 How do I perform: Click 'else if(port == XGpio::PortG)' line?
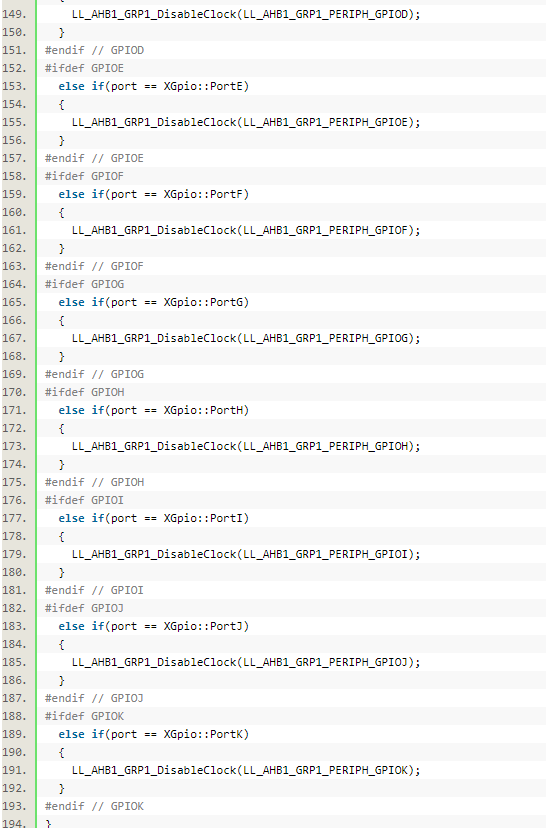154,302
